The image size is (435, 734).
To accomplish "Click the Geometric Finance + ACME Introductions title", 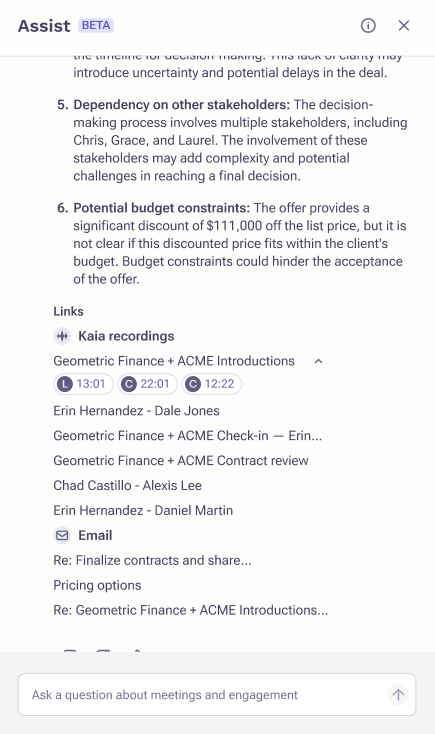I will tap(174, 361).
